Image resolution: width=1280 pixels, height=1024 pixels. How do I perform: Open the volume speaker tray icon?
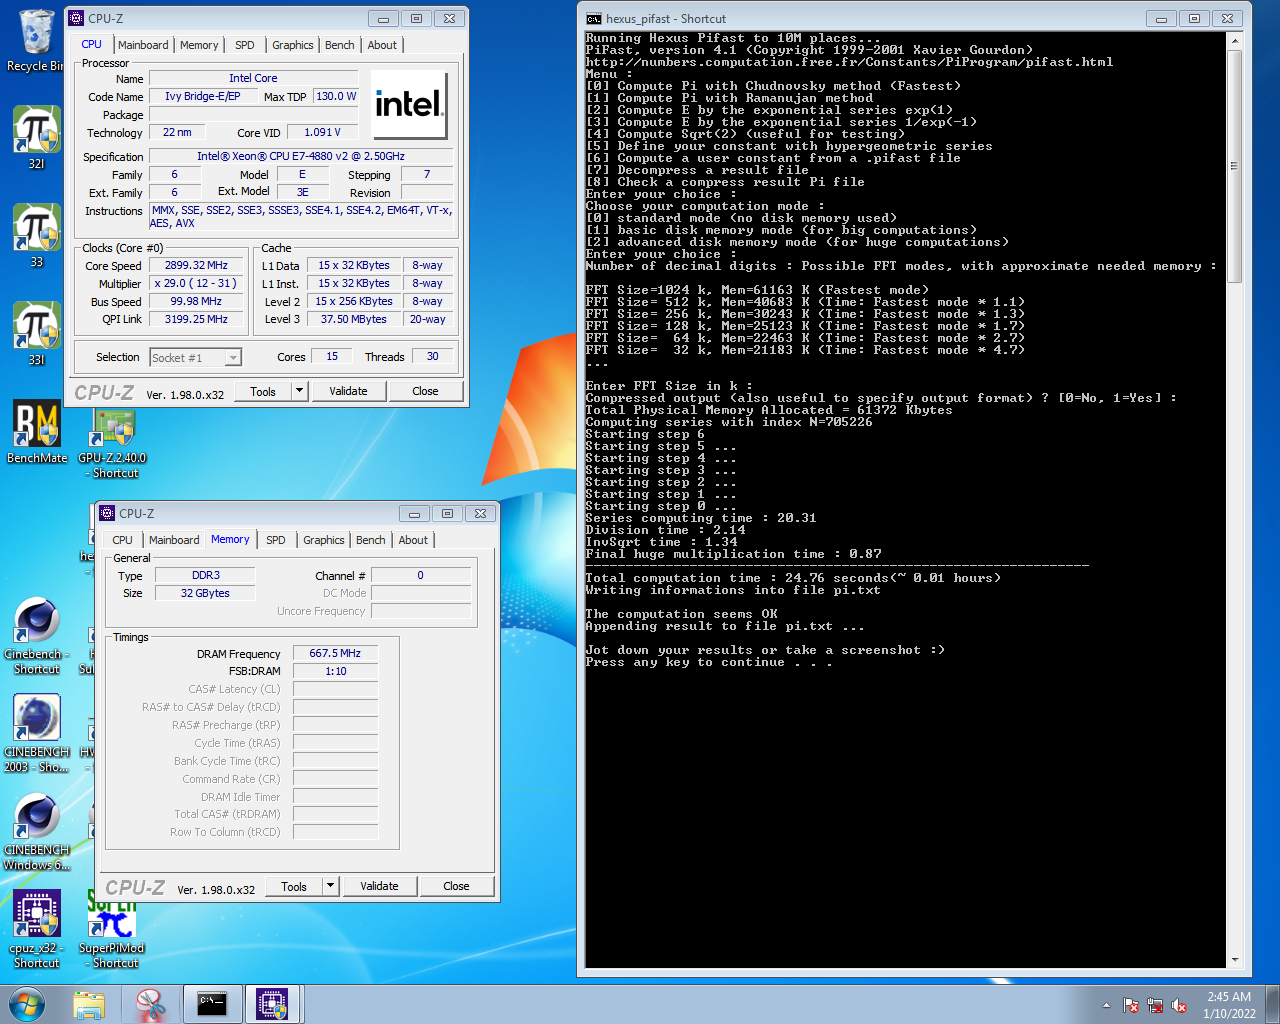1179,1005
